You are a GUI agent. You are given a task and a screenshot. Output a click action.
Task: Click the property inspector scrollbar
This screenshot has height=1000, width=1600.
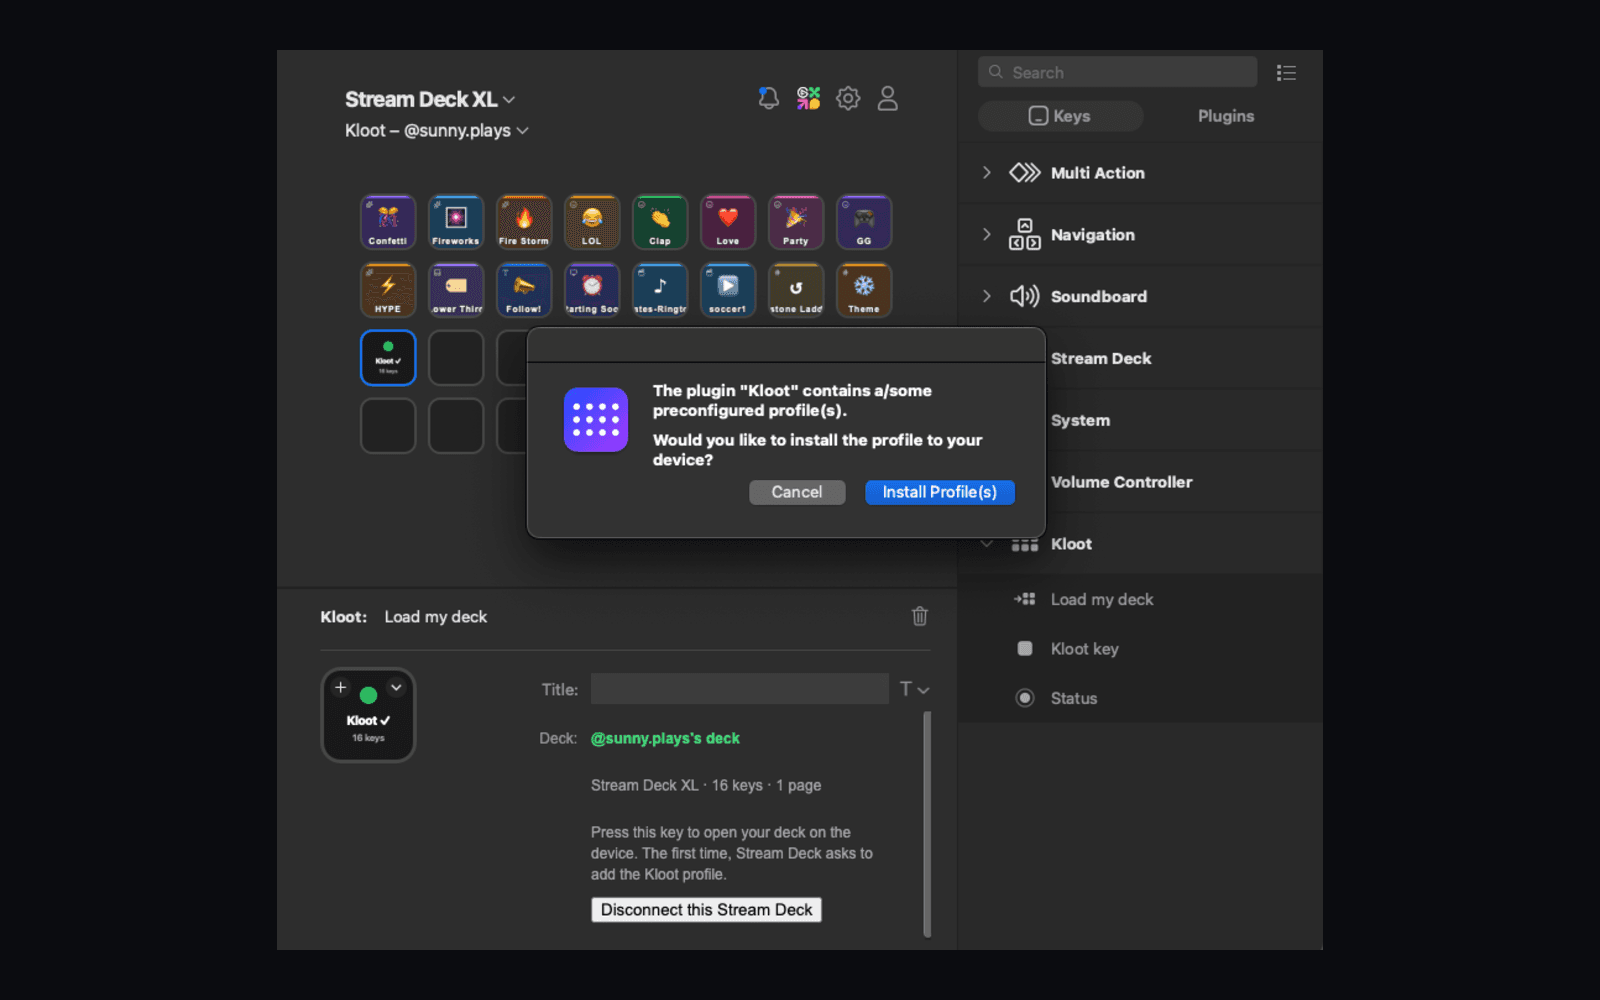pos(927,823)
